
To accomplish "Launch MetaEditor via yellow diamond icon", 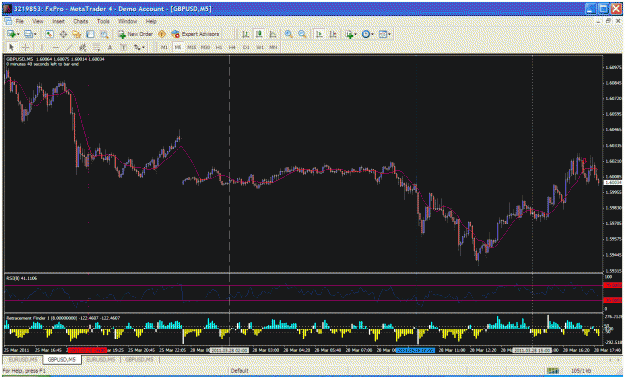I will pos(162,34).
